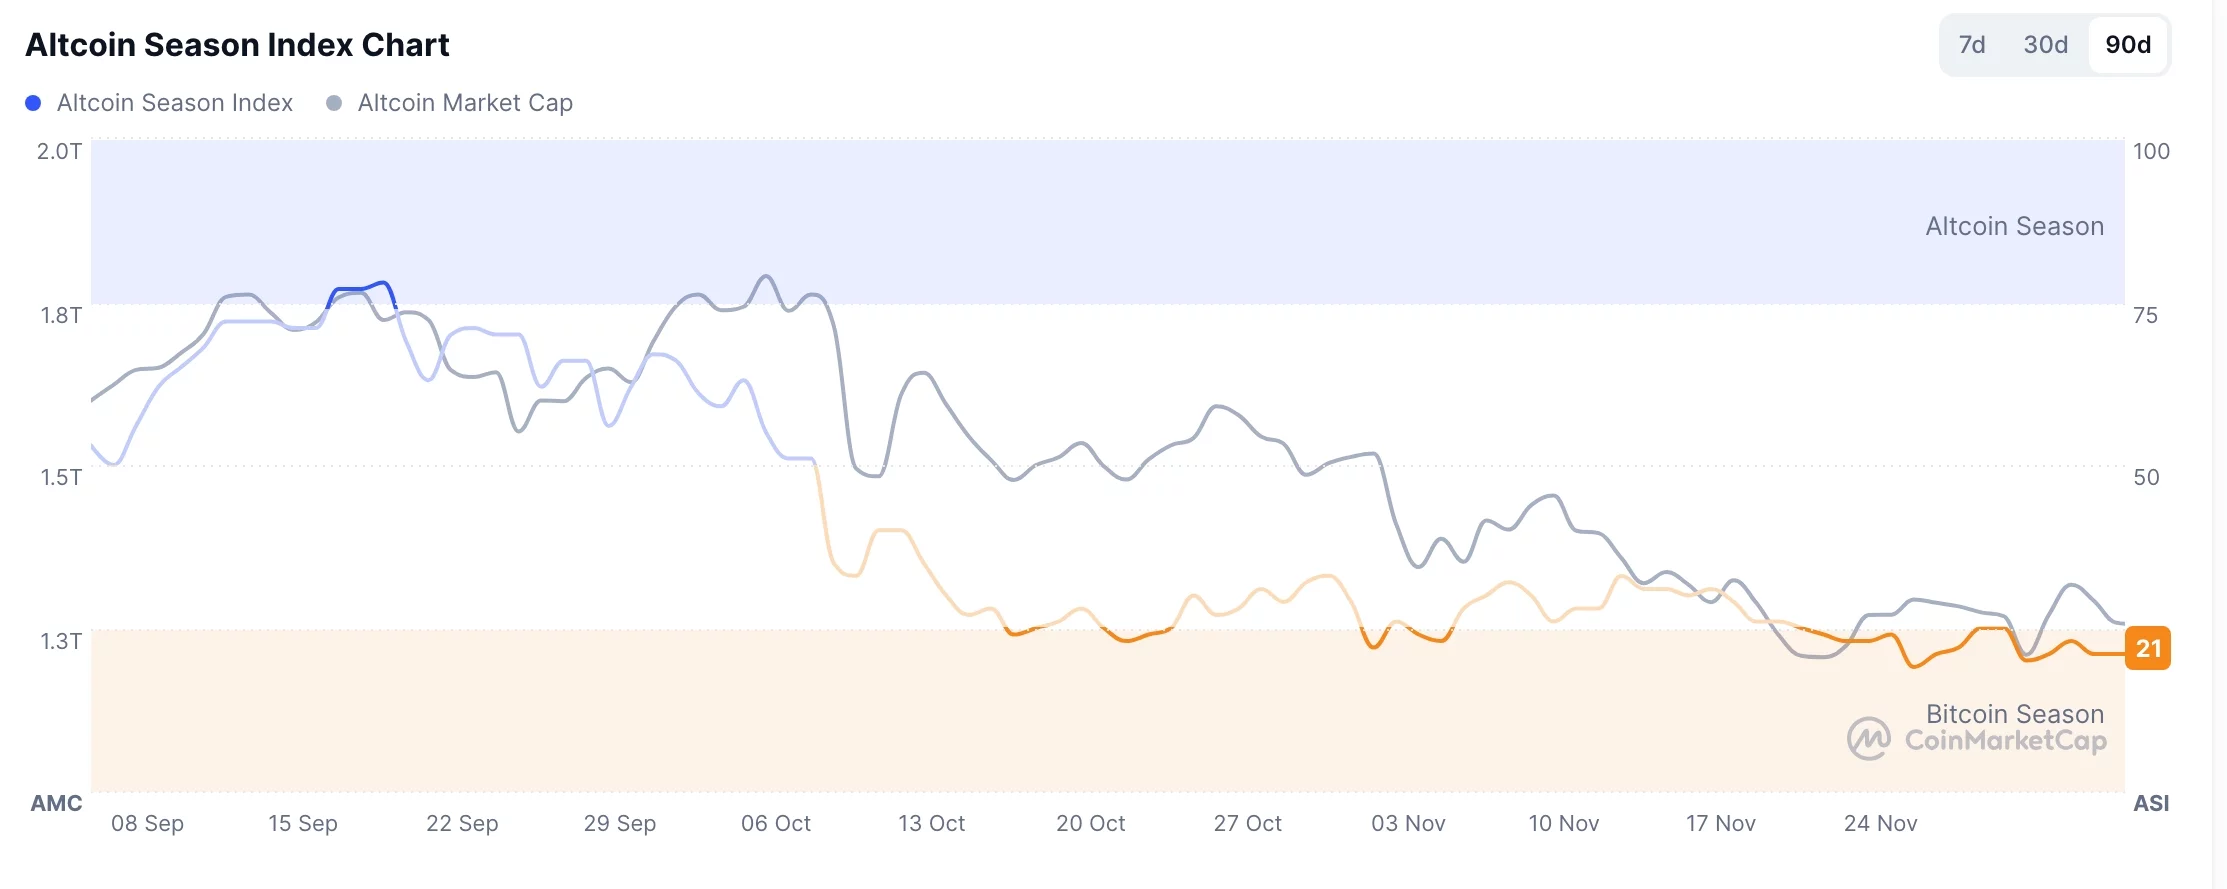Toggle the Altcoin Season Index series visibility
This screenshot has height=889, width=2227.
(x=174, y=102)
